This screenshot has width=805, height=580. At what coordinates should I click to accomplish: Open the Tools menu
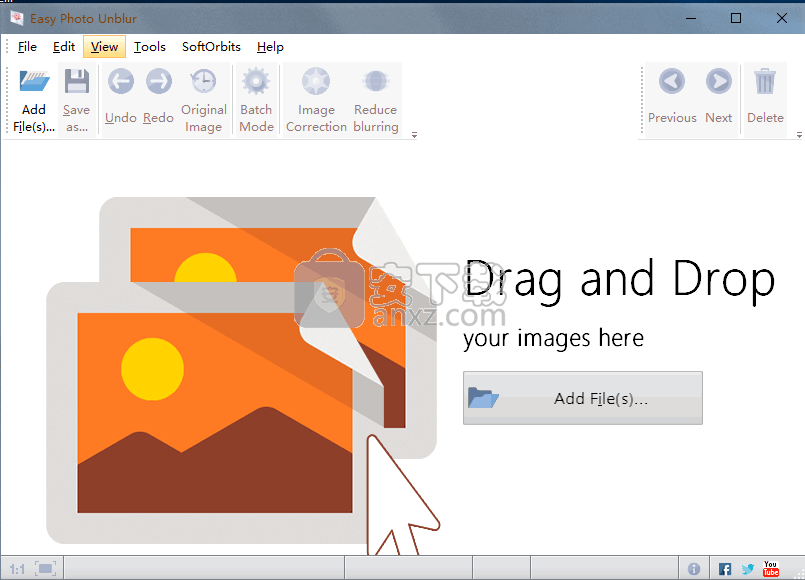[x=150, y=47]
